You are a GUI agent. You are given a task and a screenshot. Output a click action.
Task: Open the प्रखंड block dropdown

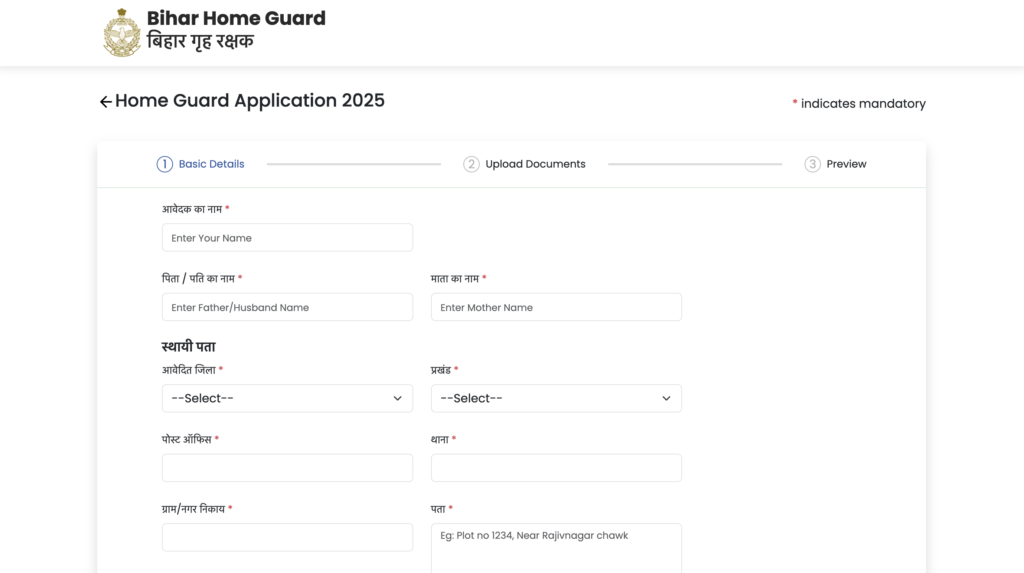[x=556, y=398]
